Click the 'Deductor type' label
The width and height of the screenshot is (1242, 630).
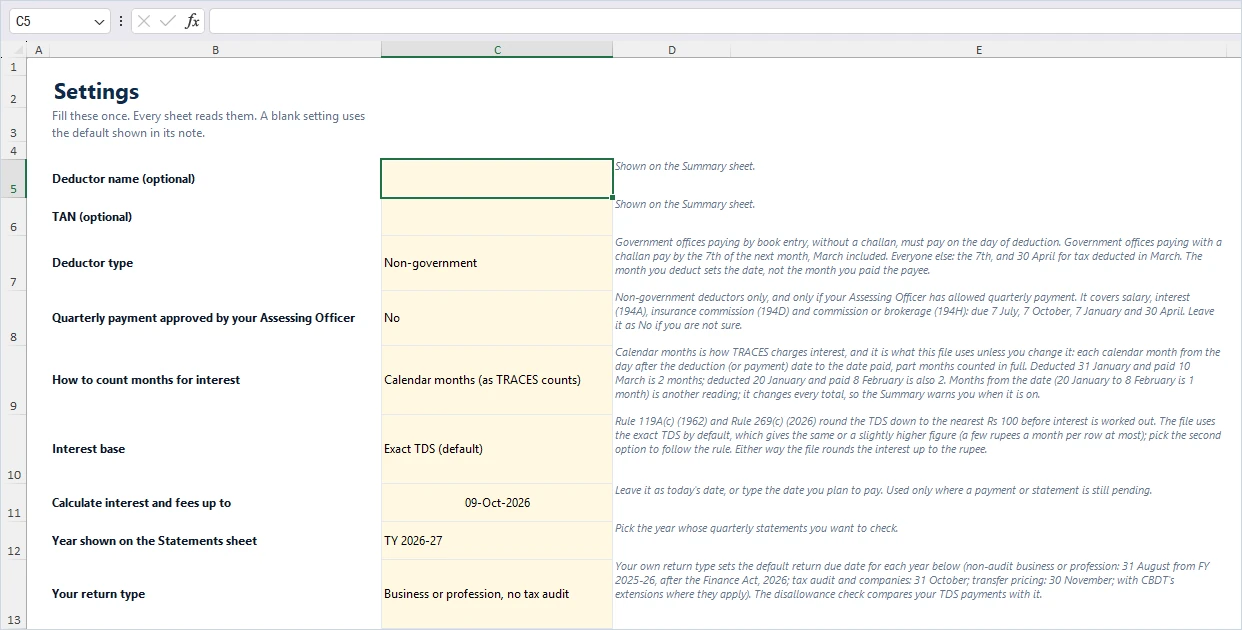92,263
